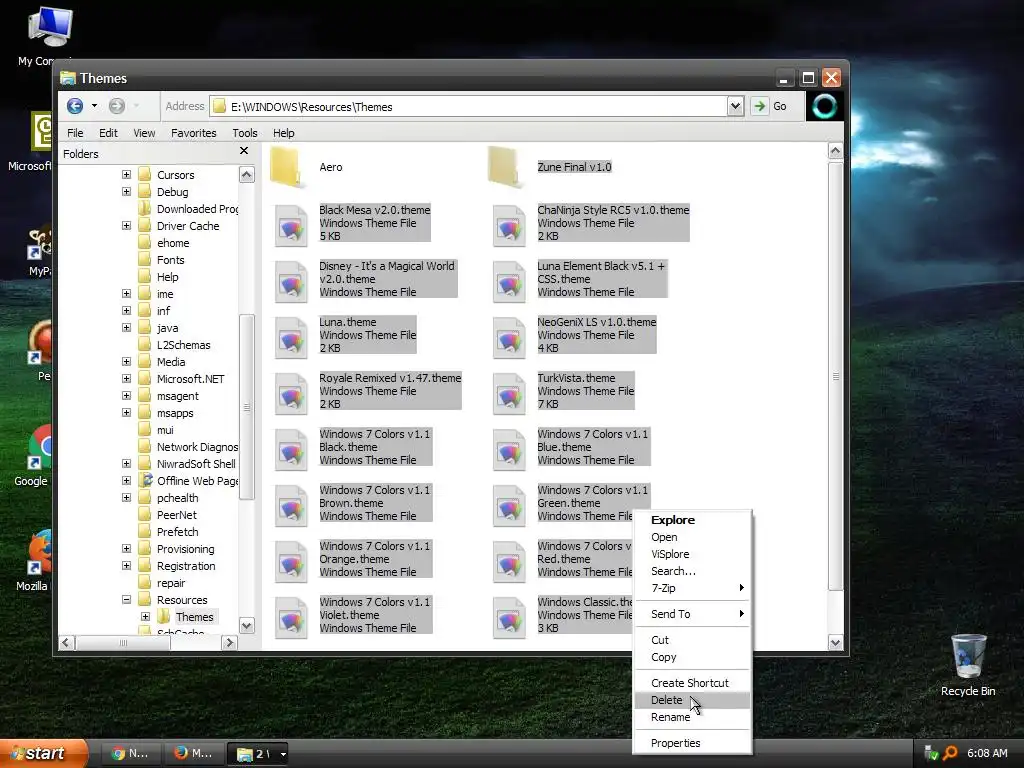Click the folder tree scroll right arrow
The image size is (1024, 768).
click(x=229, y=643)
